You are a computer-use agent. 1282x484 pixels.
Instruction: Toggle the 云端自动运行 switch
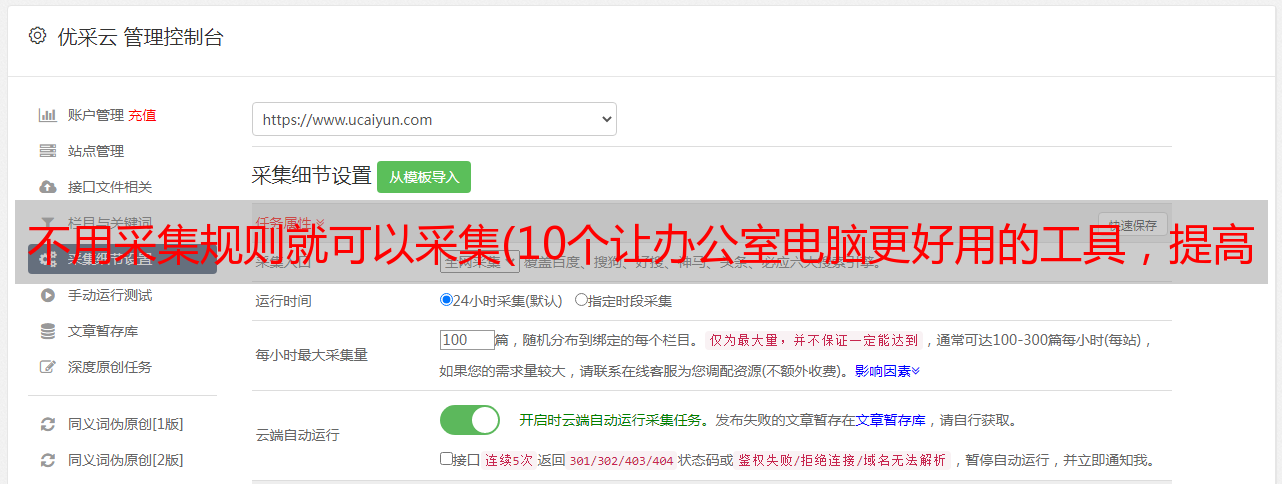coord(470,420)
